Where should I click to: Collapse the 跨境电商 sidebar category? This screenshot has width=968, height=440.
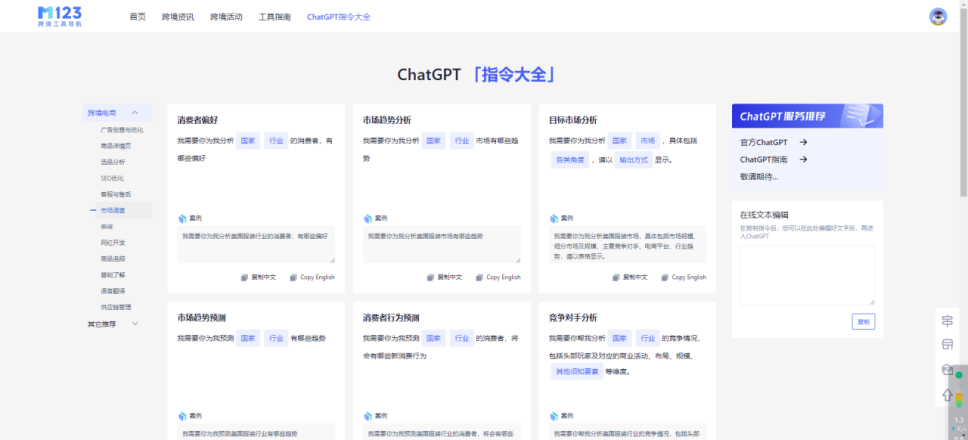point(117,113)
